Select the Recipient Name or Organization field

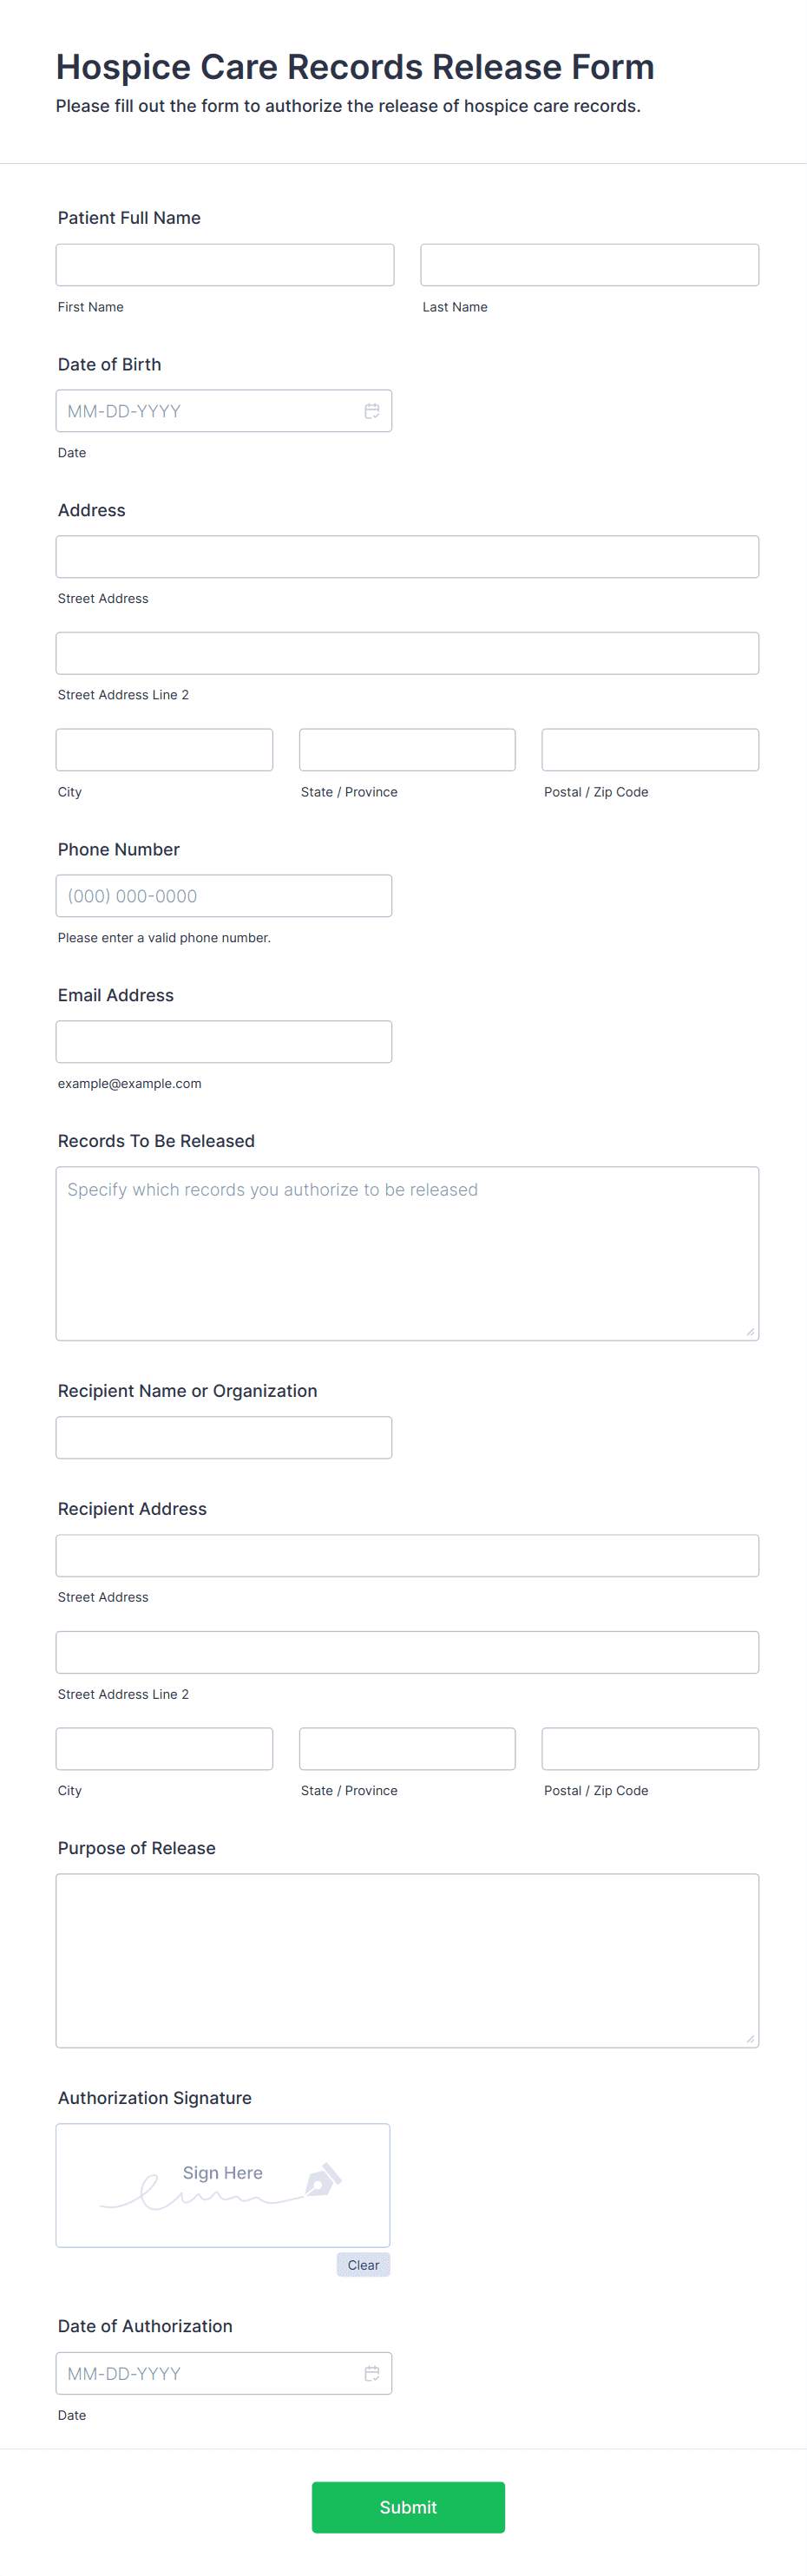pyautogui.click(x=224, y=1437)
